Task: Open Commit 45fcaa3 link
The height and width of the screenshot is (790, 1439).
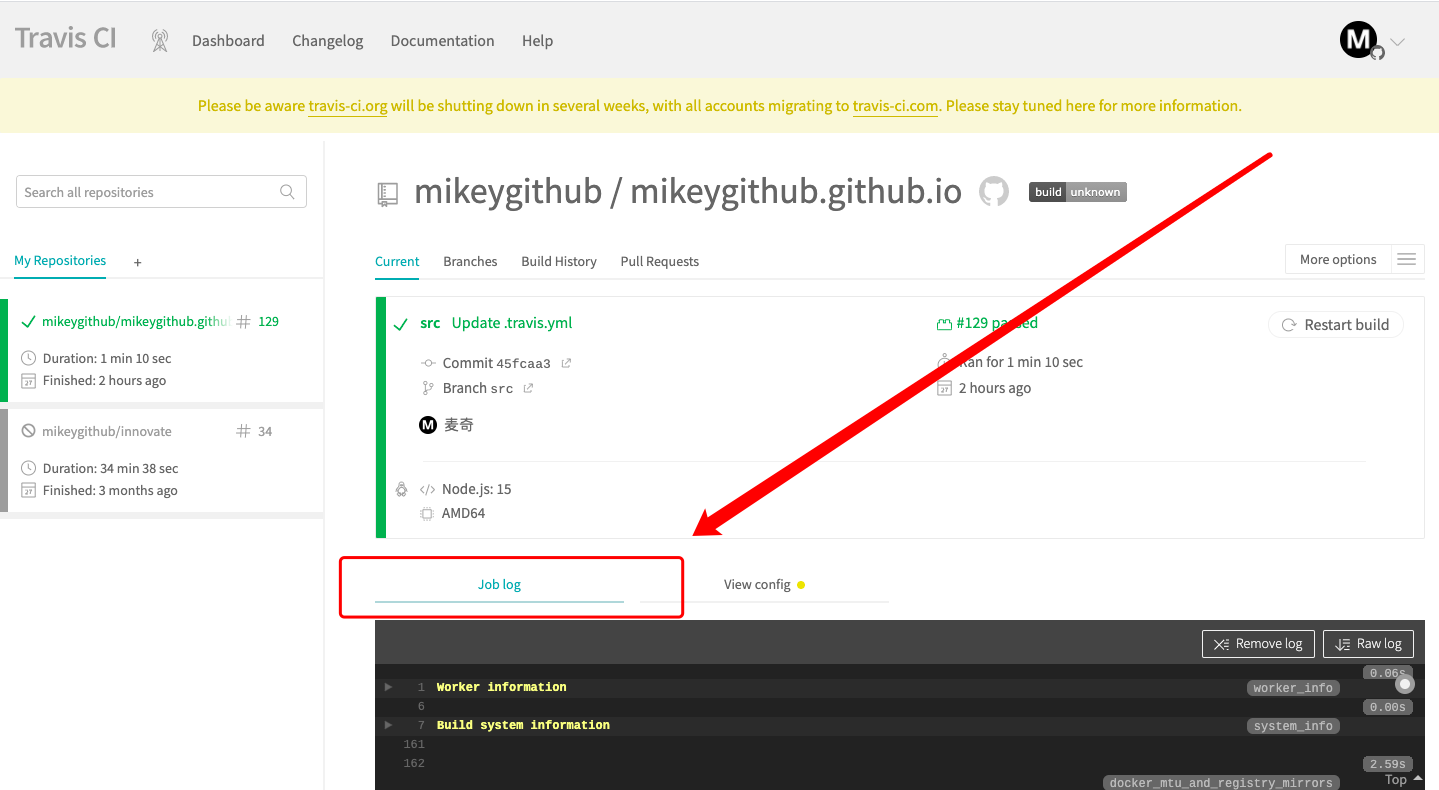Action: point(497,363)
